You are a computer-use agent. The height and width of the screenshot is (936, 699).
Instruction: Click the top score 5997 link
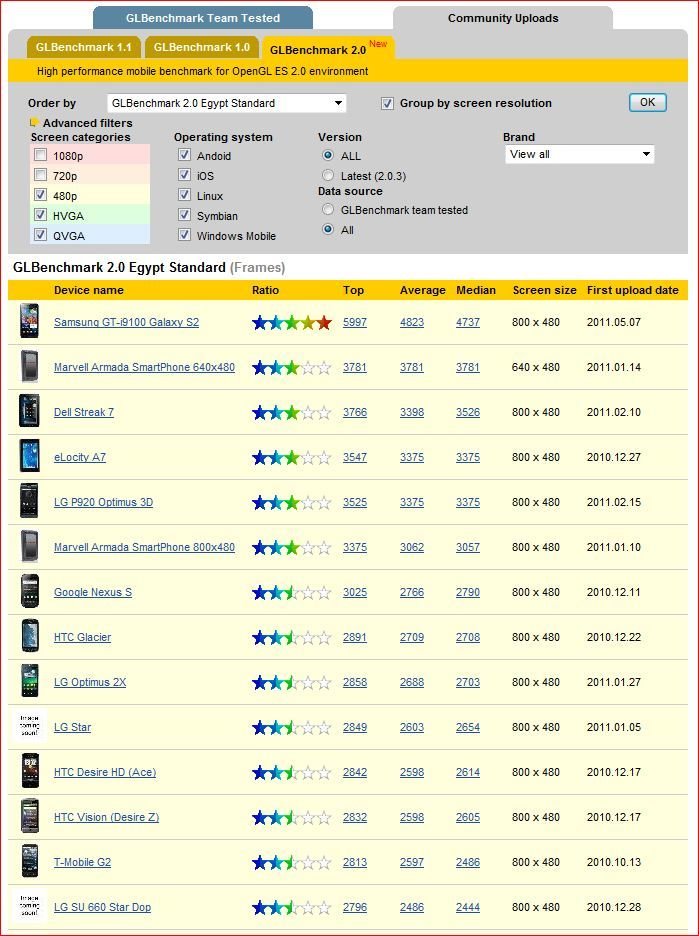coord(355,322)
